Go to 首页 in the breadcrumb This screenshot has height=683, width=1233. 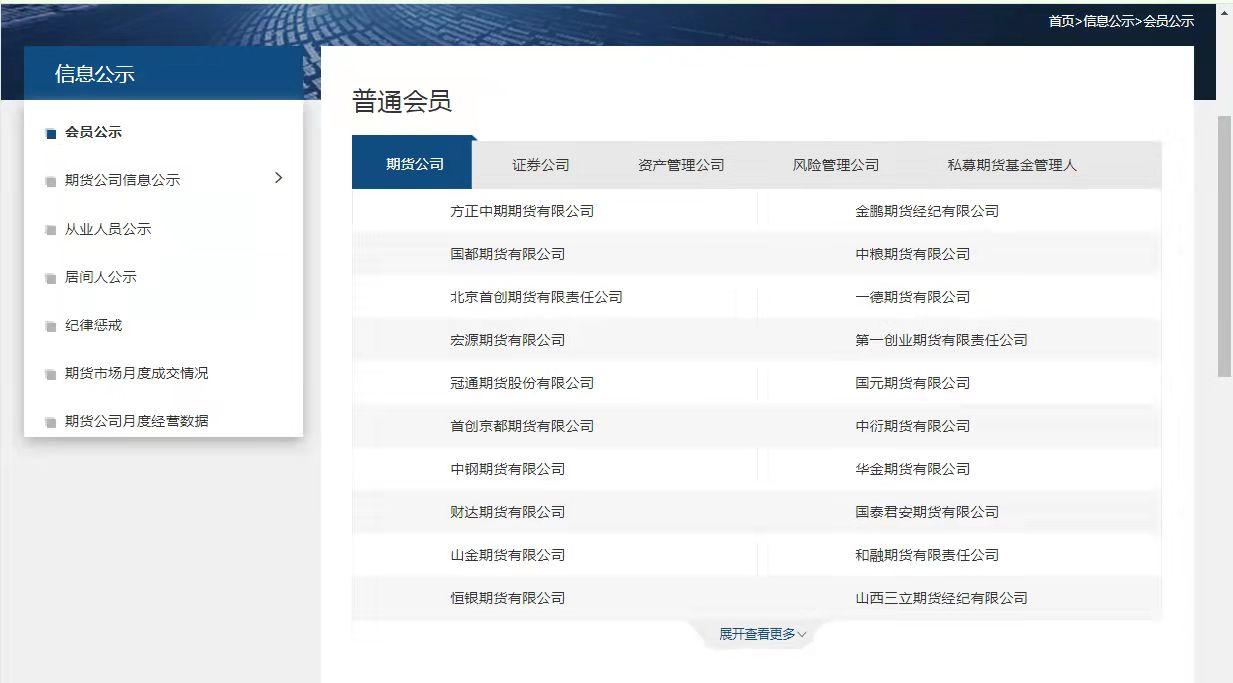pos(1061,21)
